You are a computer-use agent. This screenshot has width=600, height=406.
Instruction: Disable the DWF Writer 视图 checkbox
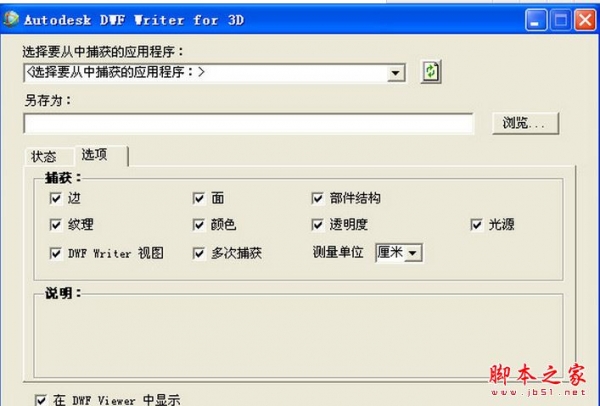(55, 253)
